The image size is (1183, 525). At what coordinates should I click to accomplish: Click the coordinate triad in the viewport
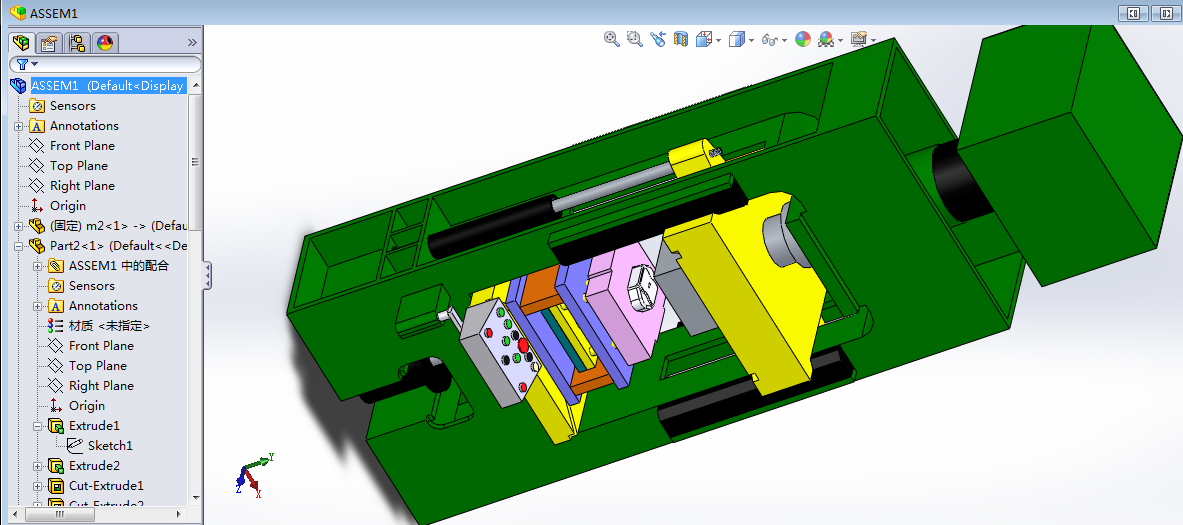click(253, 475)
